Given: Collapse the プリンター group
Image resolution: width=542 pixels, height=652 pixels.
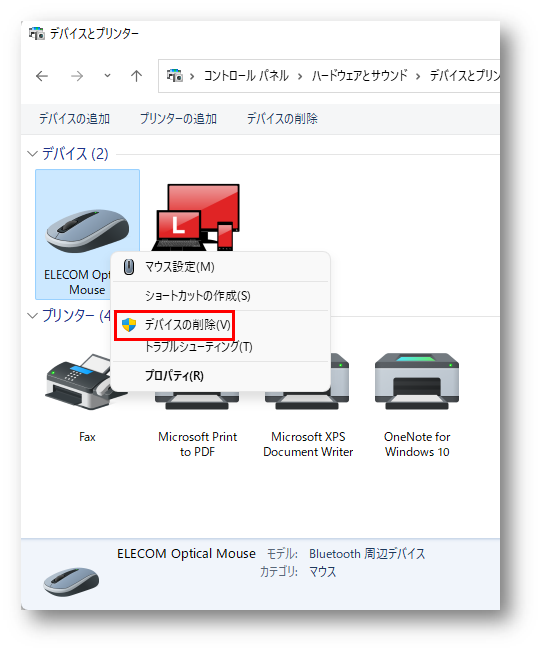Looking at the screenshot, I should pos(32,316).
